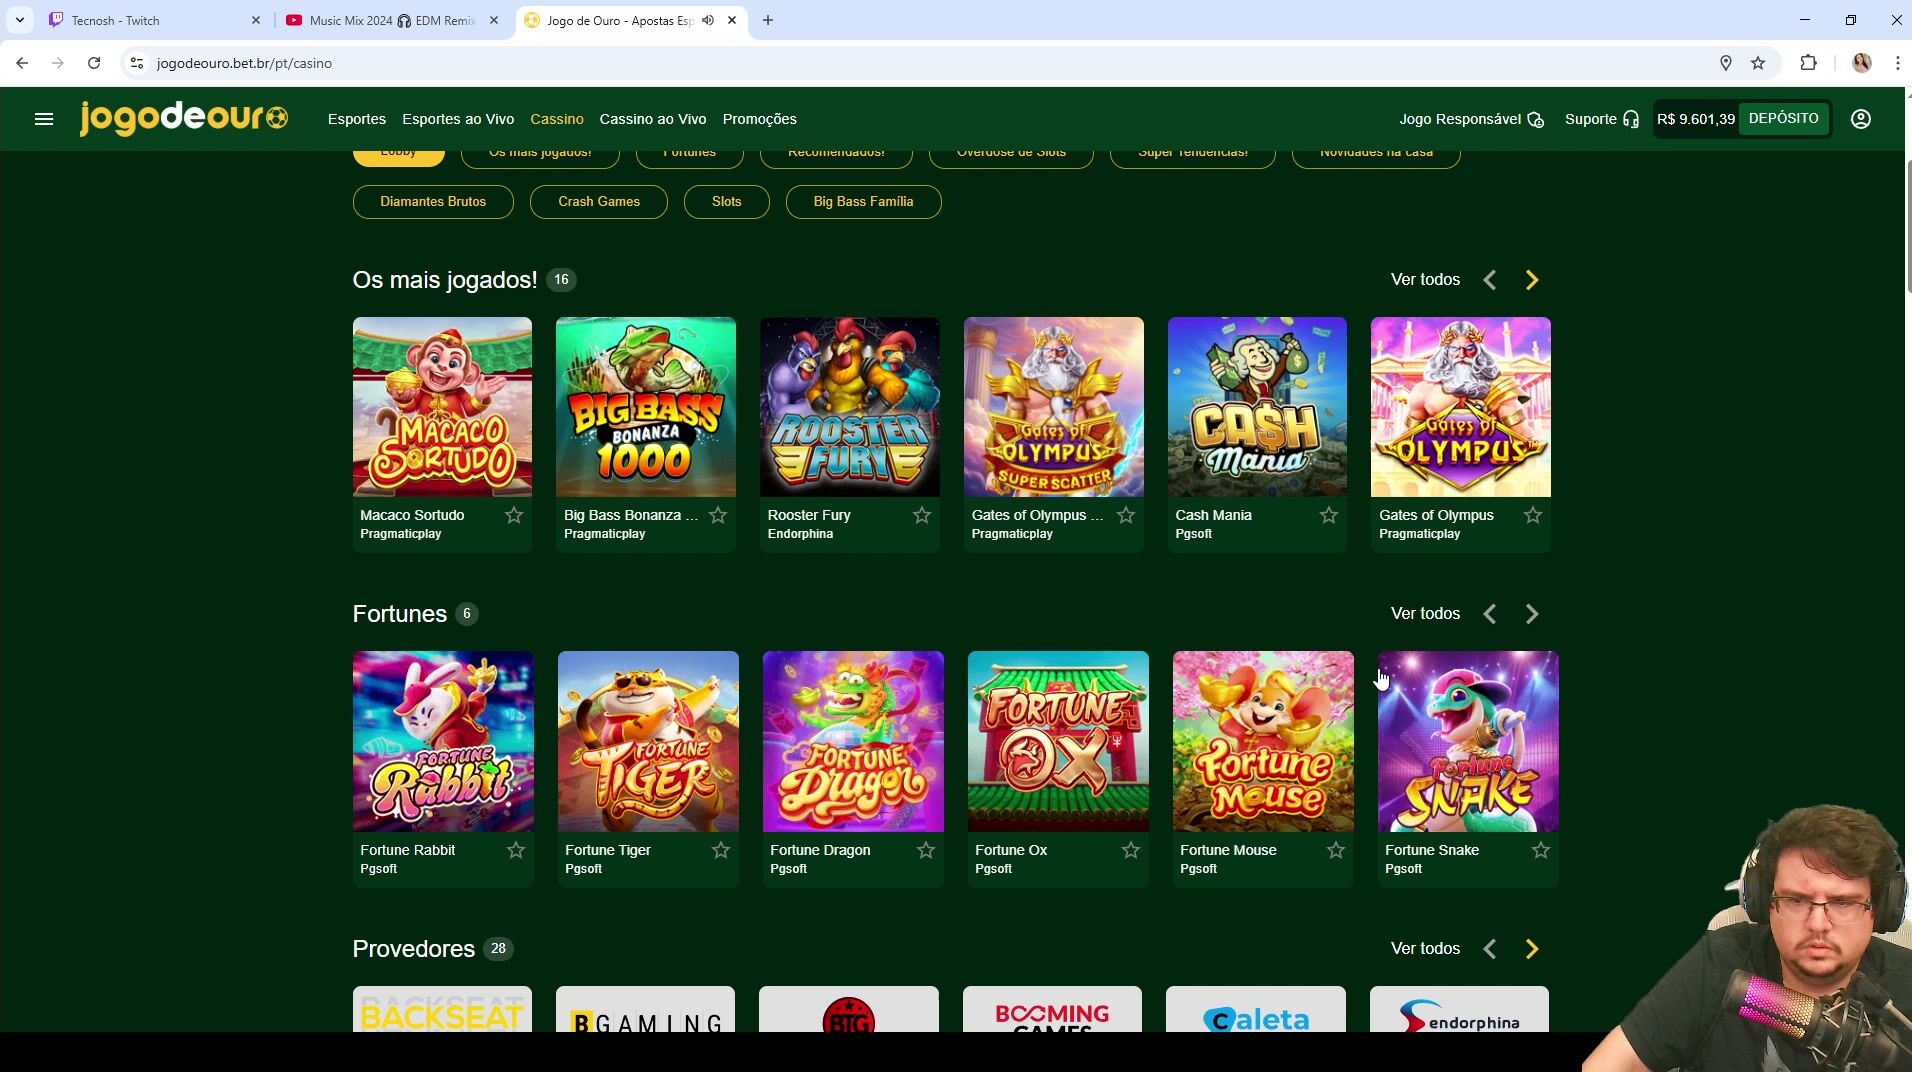Click the DEPÓSITO button

(1784, 118)
